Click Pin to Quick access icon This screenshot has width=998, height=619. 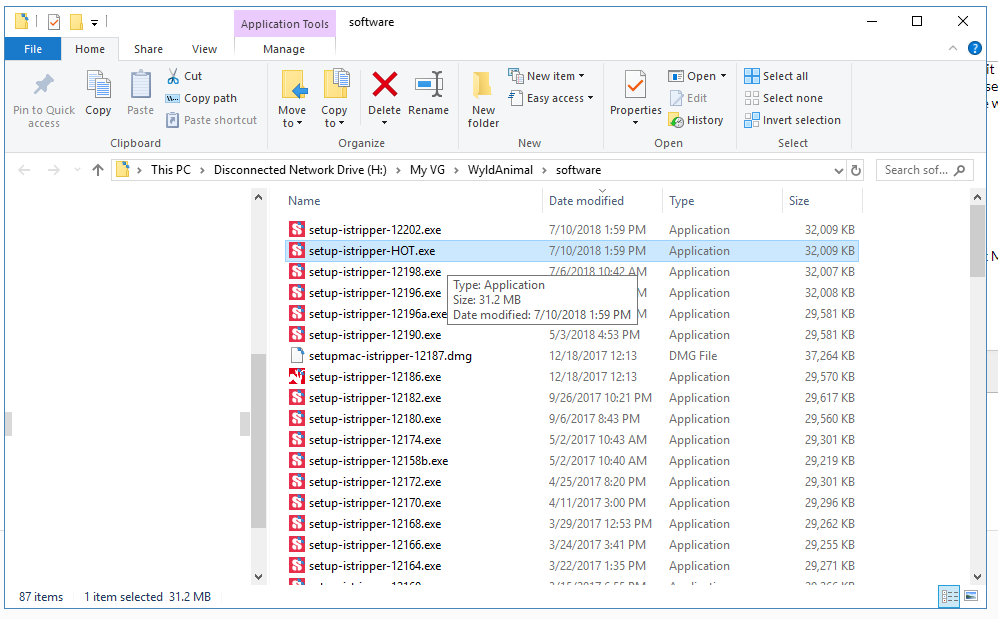43,85
